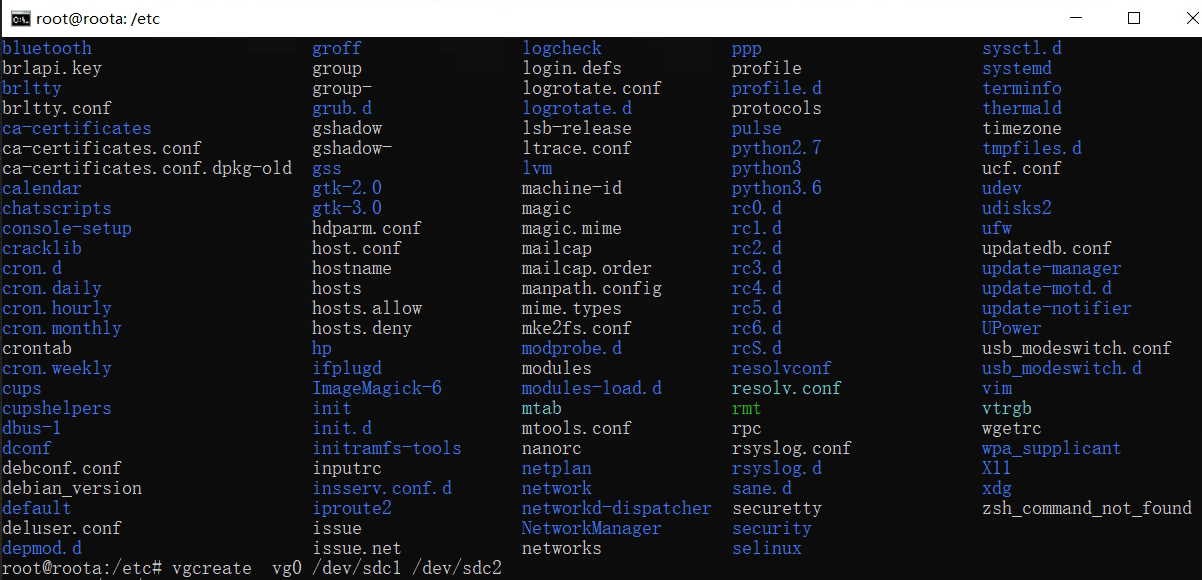Click the initramfs-tools directory name
This screenshot has width=1202, height=580.
tap(387, 448)
